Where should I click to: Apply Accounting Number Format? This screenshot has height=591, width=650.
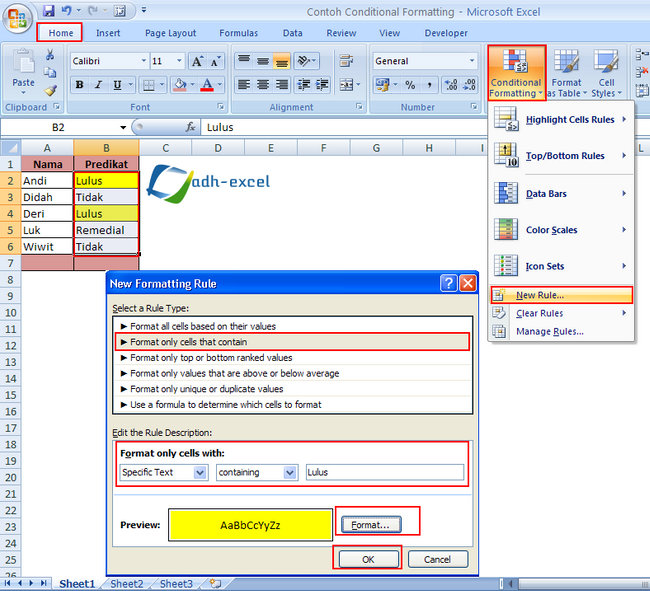382,85
